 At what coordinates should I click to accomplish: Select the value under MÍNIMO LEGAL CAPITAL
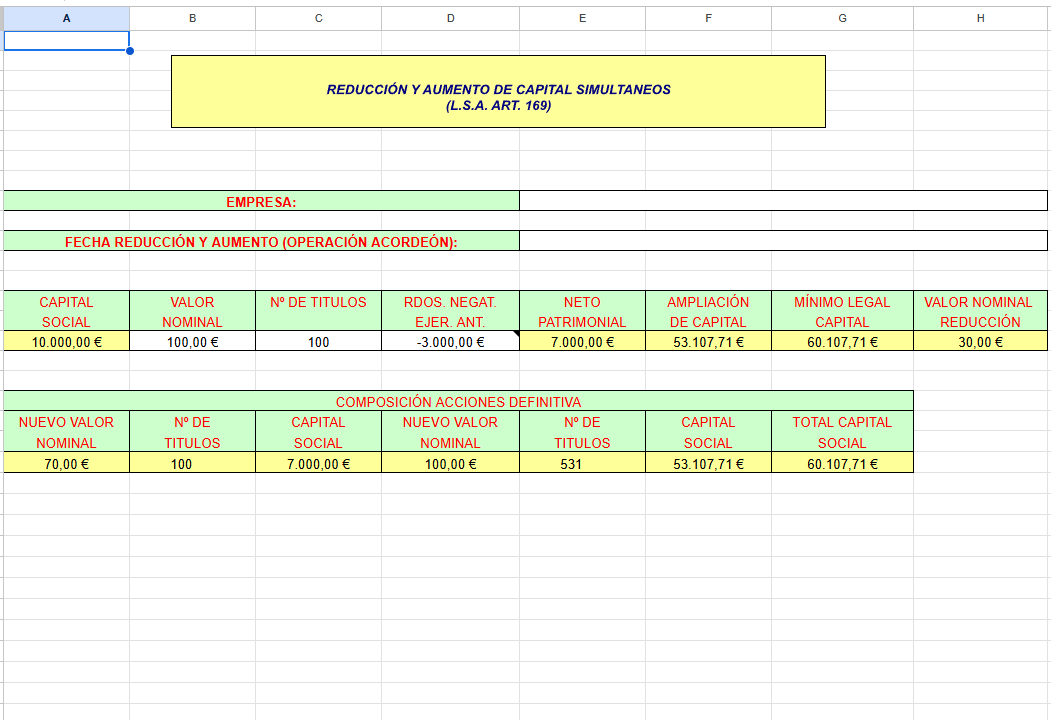pos(842,342)
